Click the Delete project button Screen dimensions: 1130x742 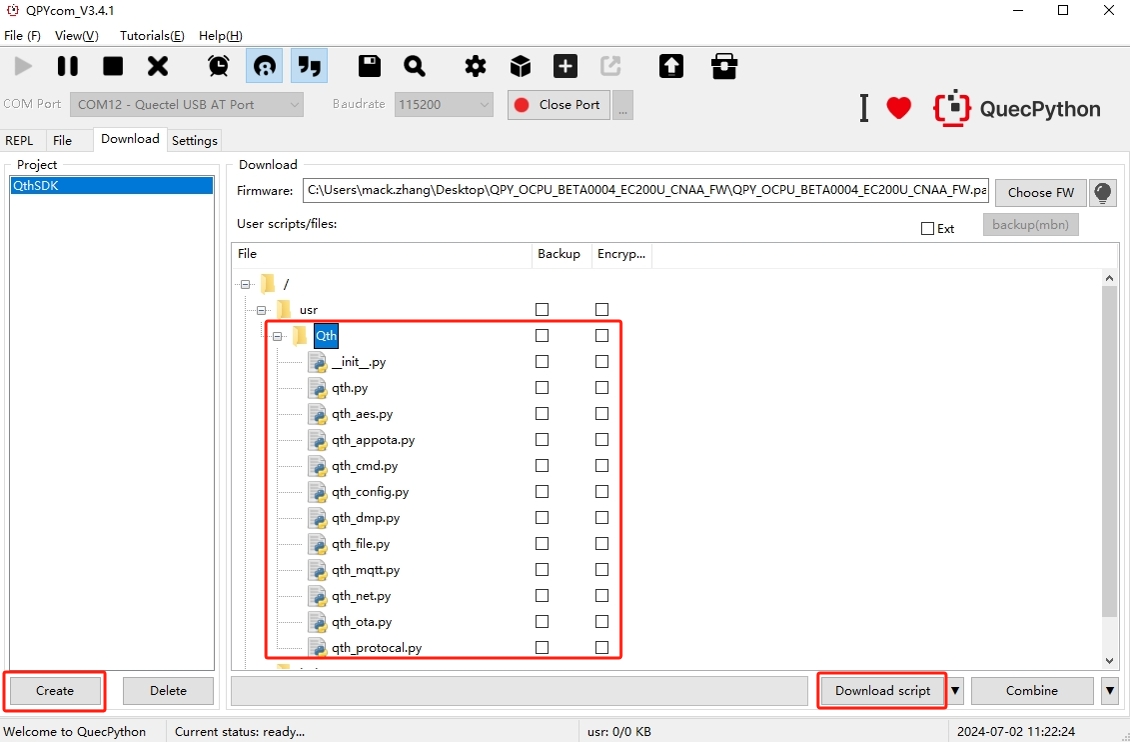pyautogui.click(x=168, y=691)
